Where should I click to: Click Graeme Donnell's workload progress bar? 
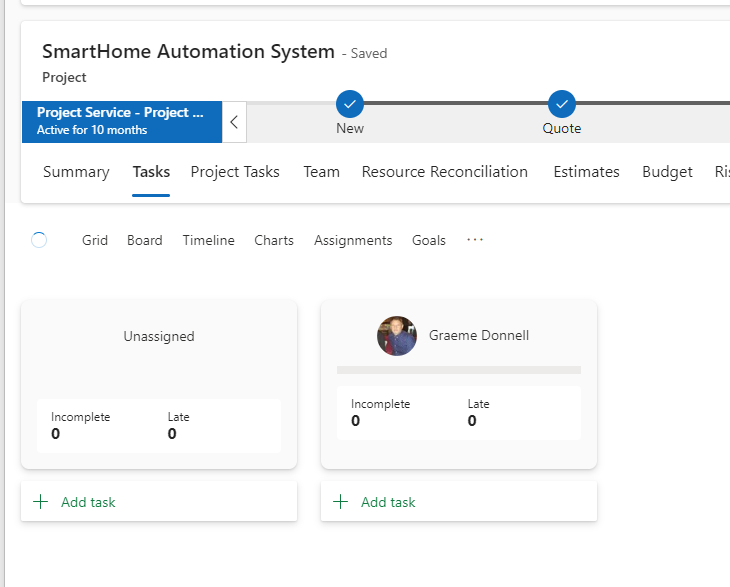point(458,370)
